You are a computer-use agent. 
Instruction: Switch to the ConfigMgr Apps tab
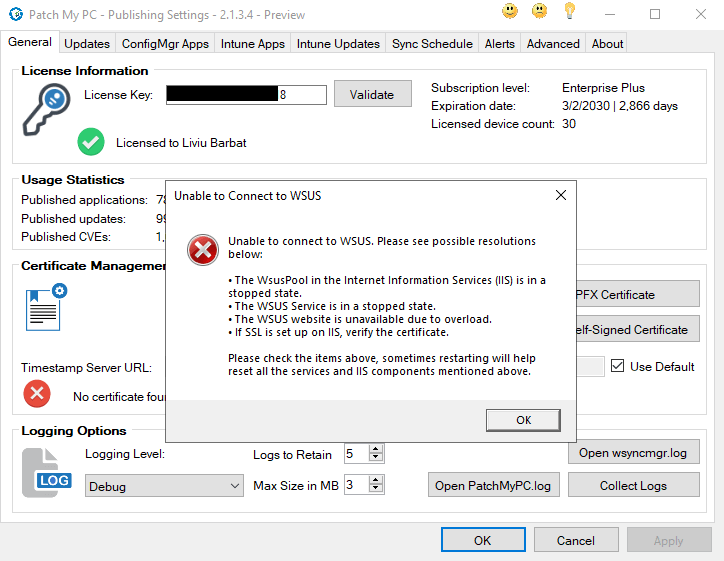165,44
